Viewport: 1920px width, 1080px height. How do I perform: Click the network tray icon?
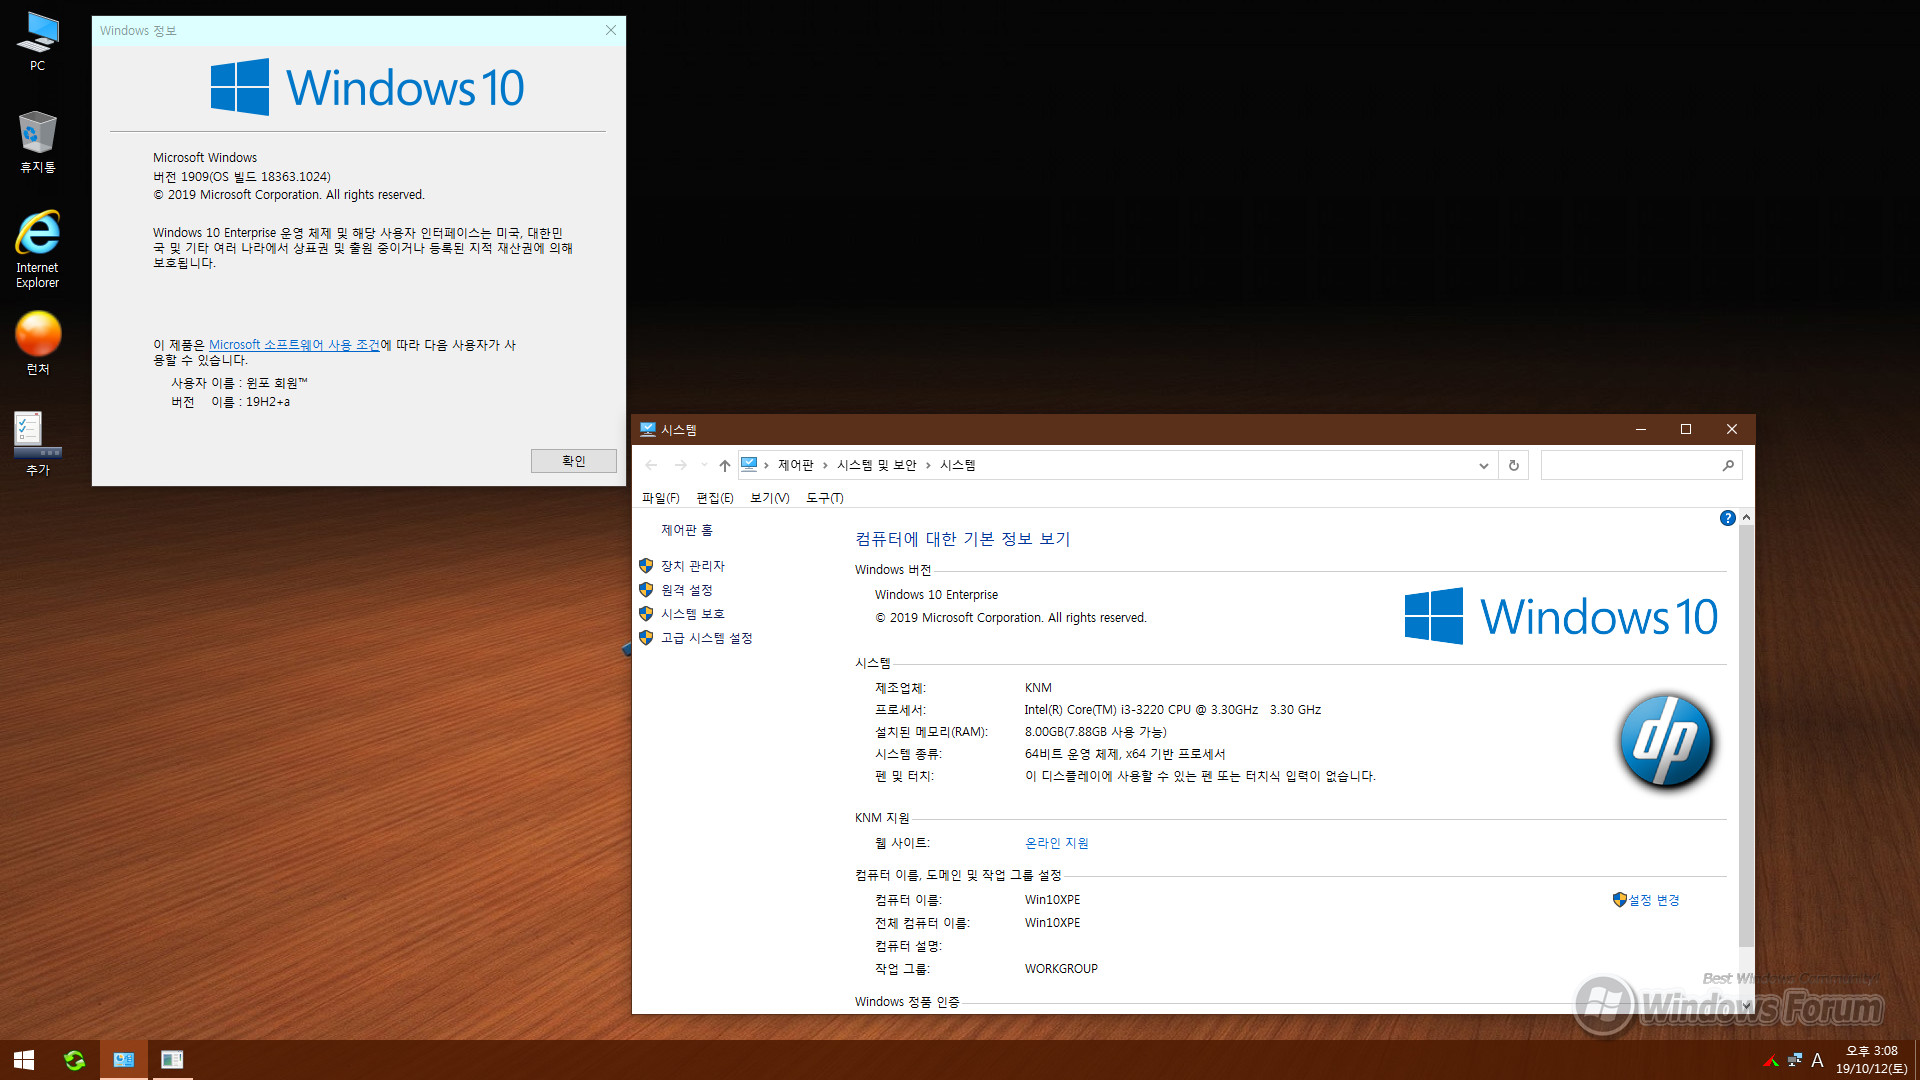(x=1795, y=1060)
